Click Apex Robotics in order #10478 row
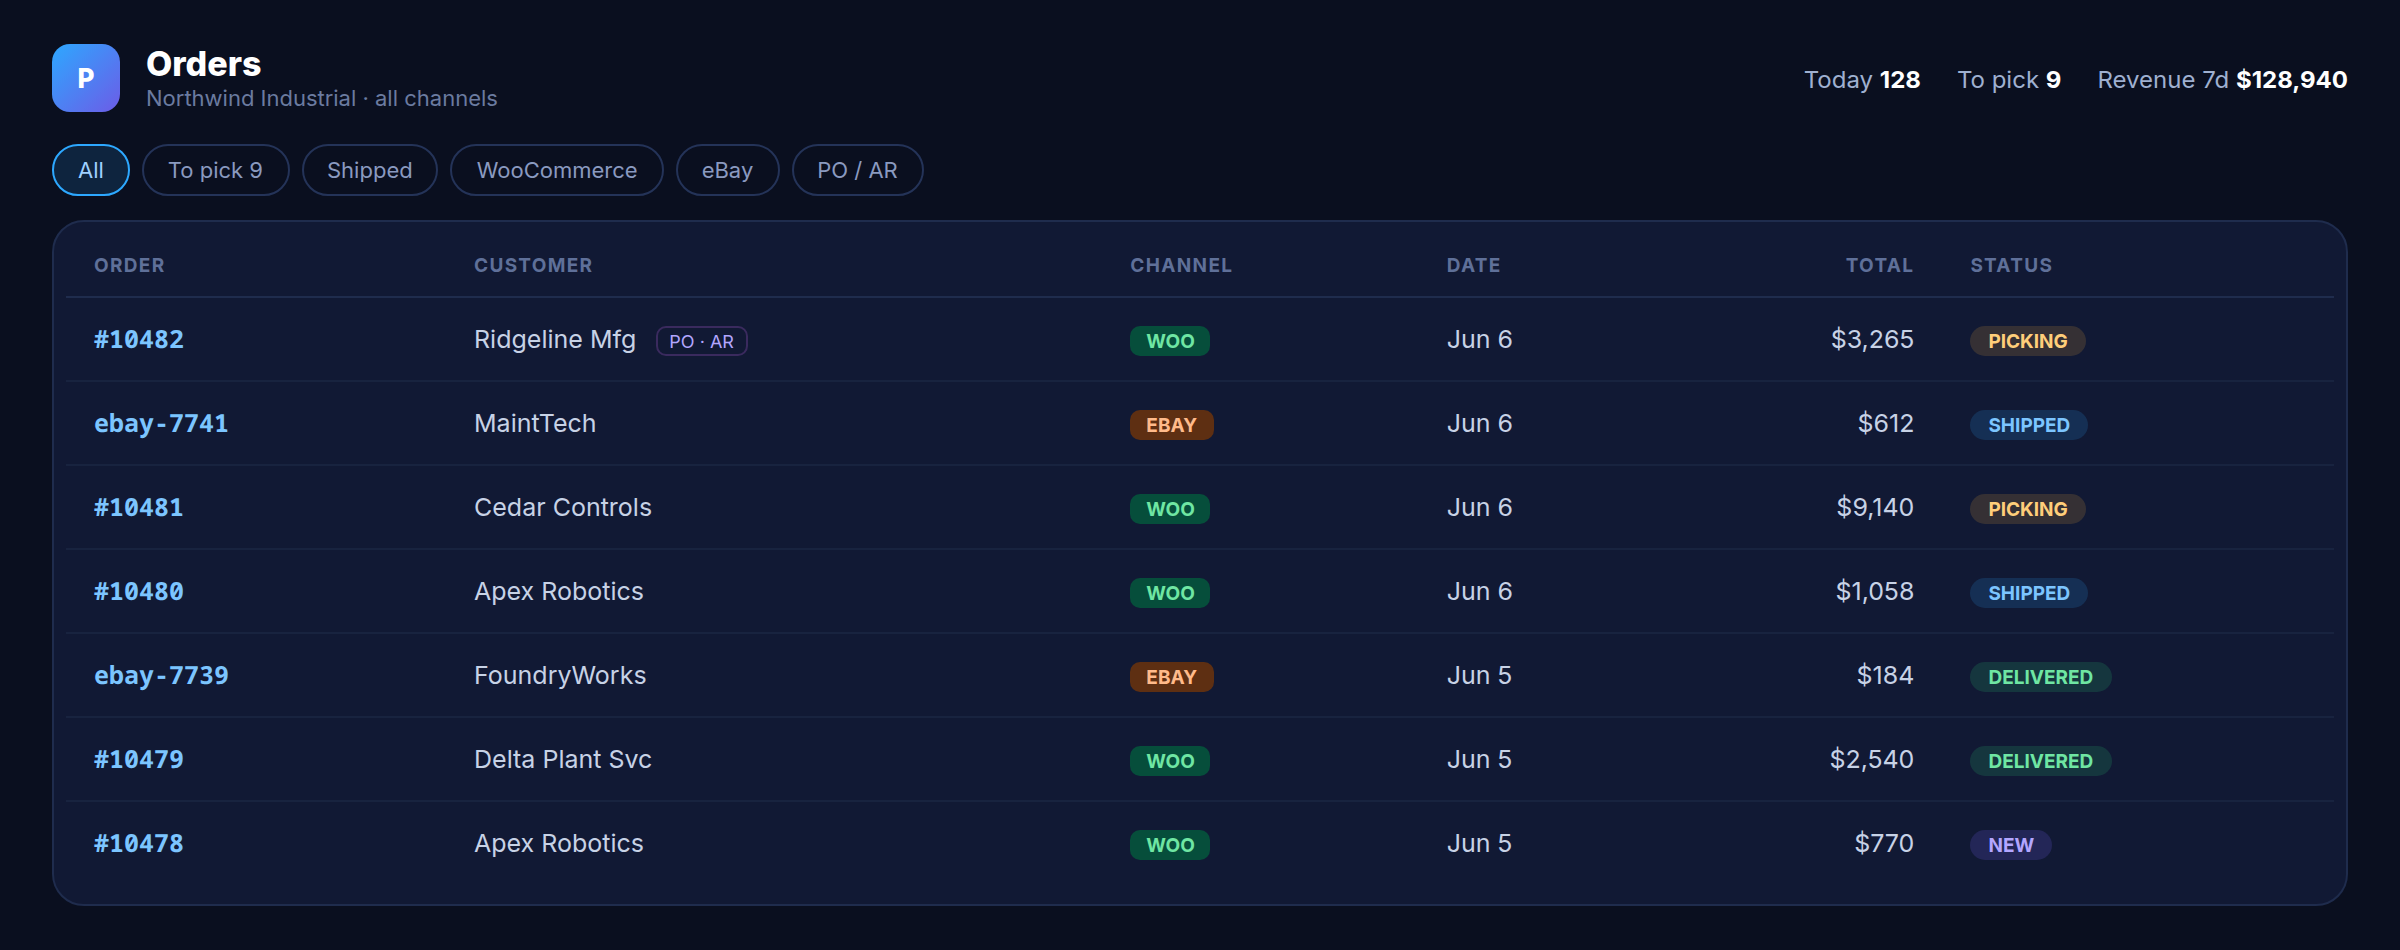The height and width of the screenshot is (950, 2400). point(559,844)
